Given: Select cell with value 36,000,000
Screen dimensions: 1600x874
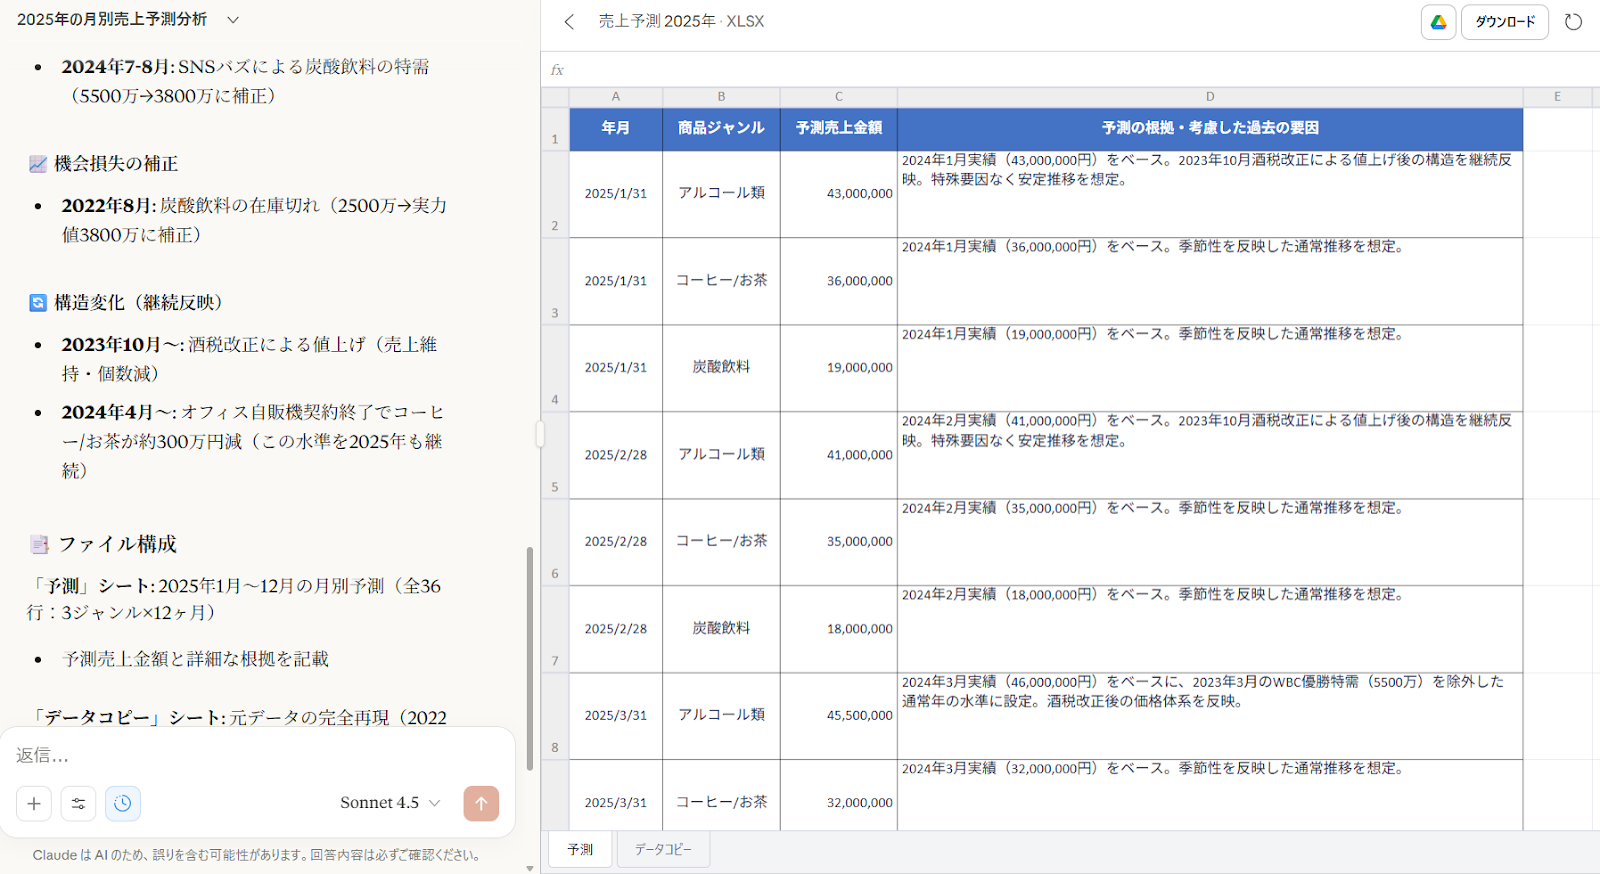Looking at the screenshot, I should click(x=838, y=281).
